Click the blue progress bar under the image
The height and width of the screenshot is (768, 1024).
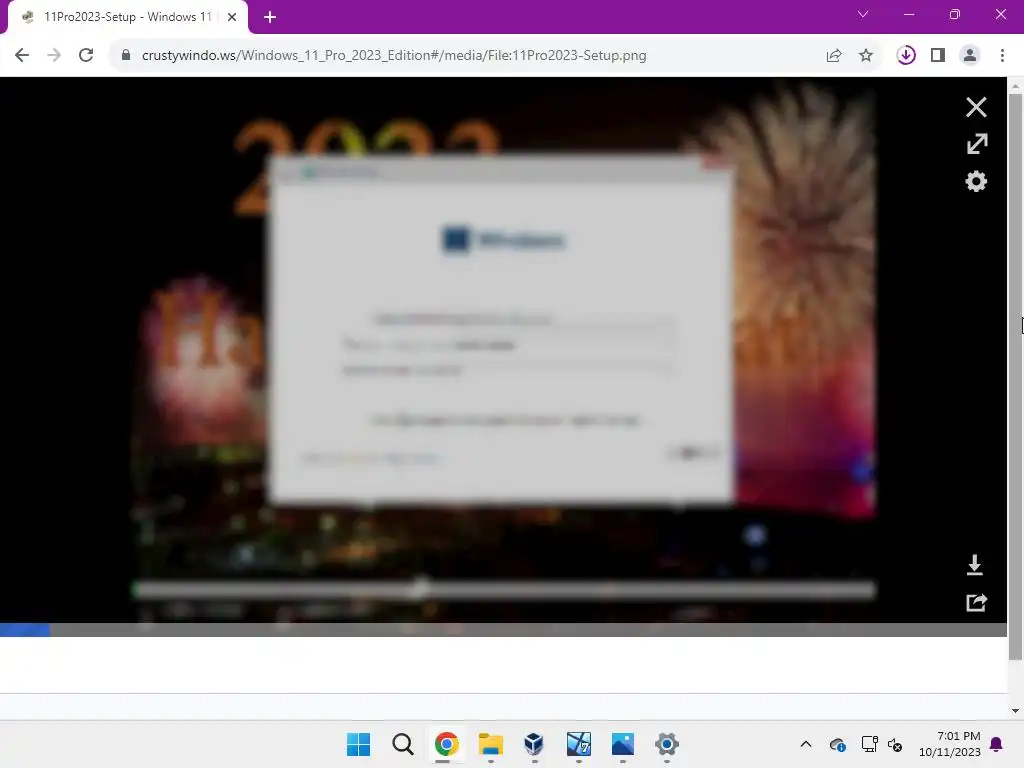coord(25,630)
